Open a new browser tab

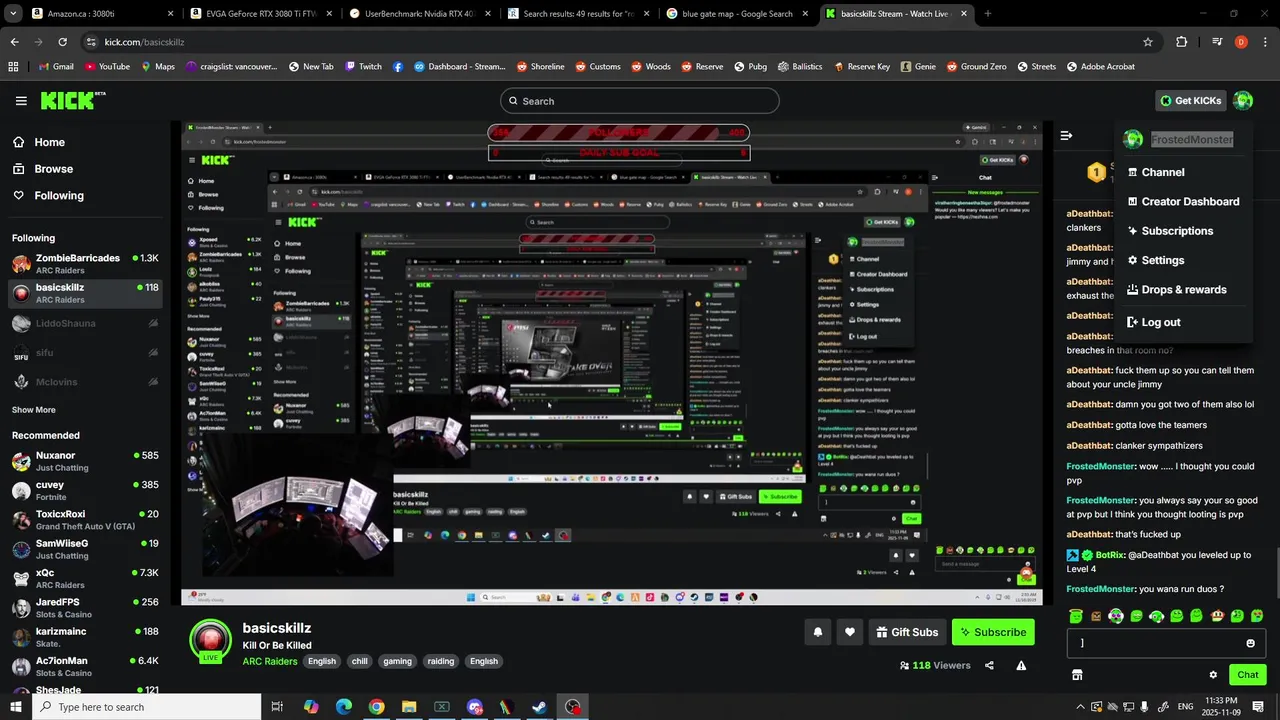988,13
